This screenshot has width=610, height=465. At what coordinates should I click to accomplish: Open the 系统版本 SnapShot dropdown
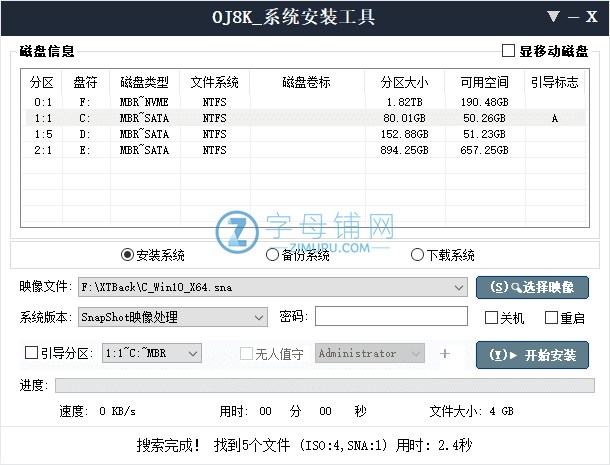[259, 317]
